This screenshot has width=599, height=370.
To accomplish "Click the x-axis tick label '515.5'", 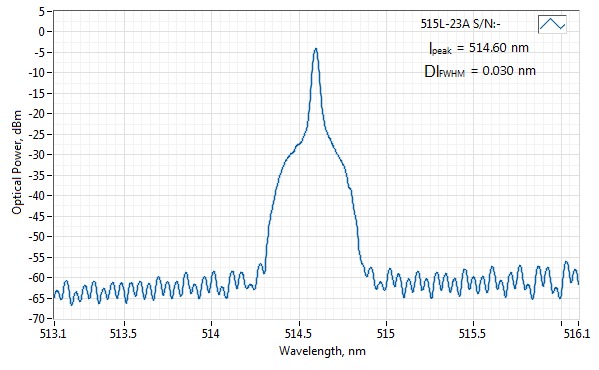I will (x=473, y=334).
